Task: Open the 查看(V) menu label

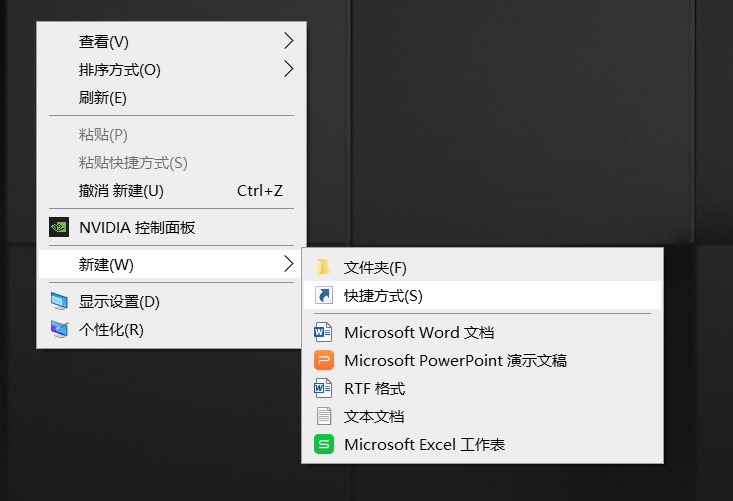Action: (104, 42)
